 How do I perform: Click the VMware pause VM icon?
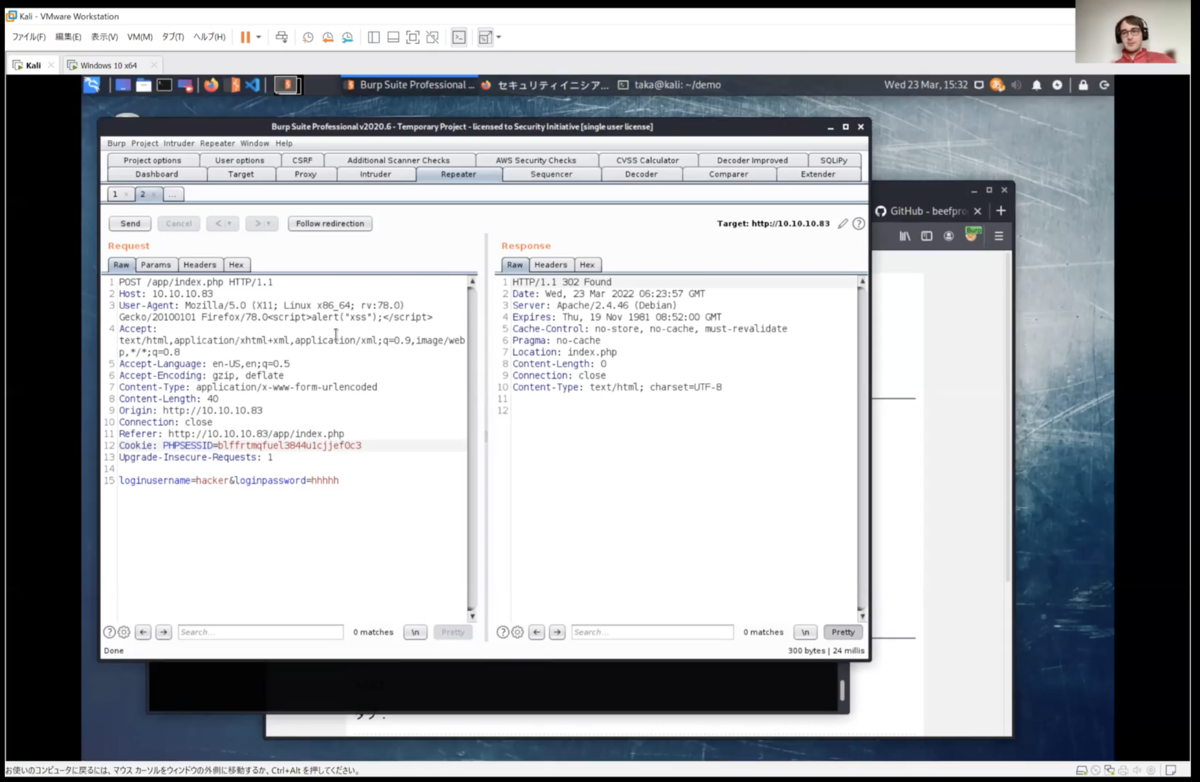click(245, 37)
